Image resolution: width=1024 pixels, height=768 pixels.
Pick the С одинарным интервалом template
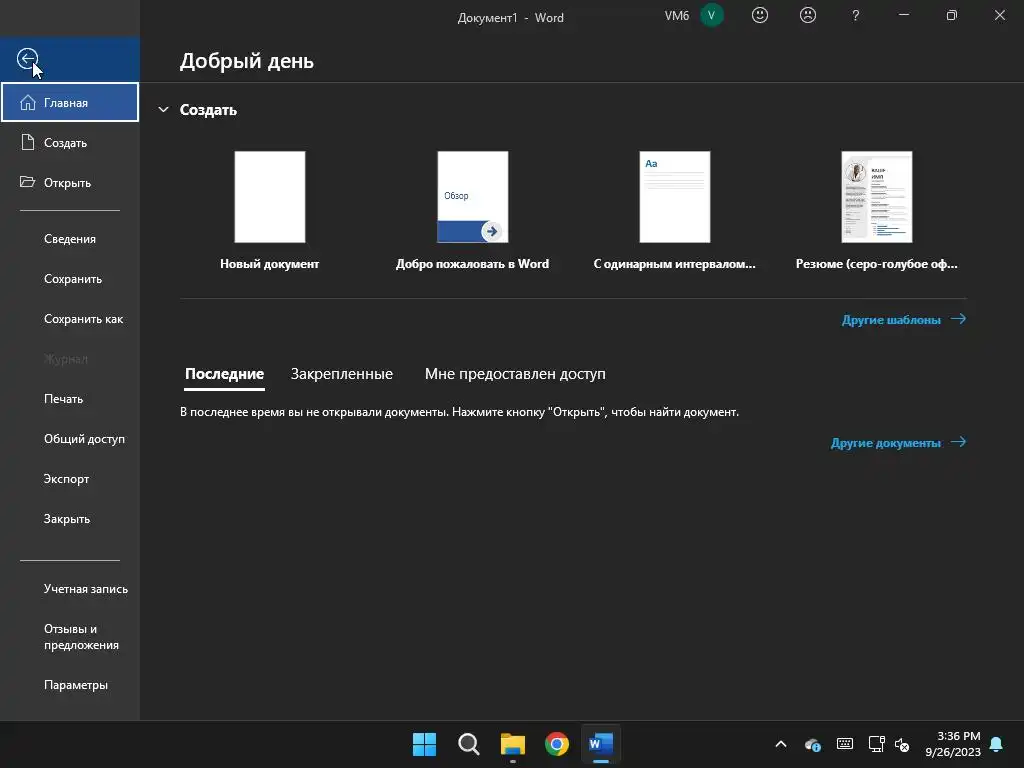point(674,210)
